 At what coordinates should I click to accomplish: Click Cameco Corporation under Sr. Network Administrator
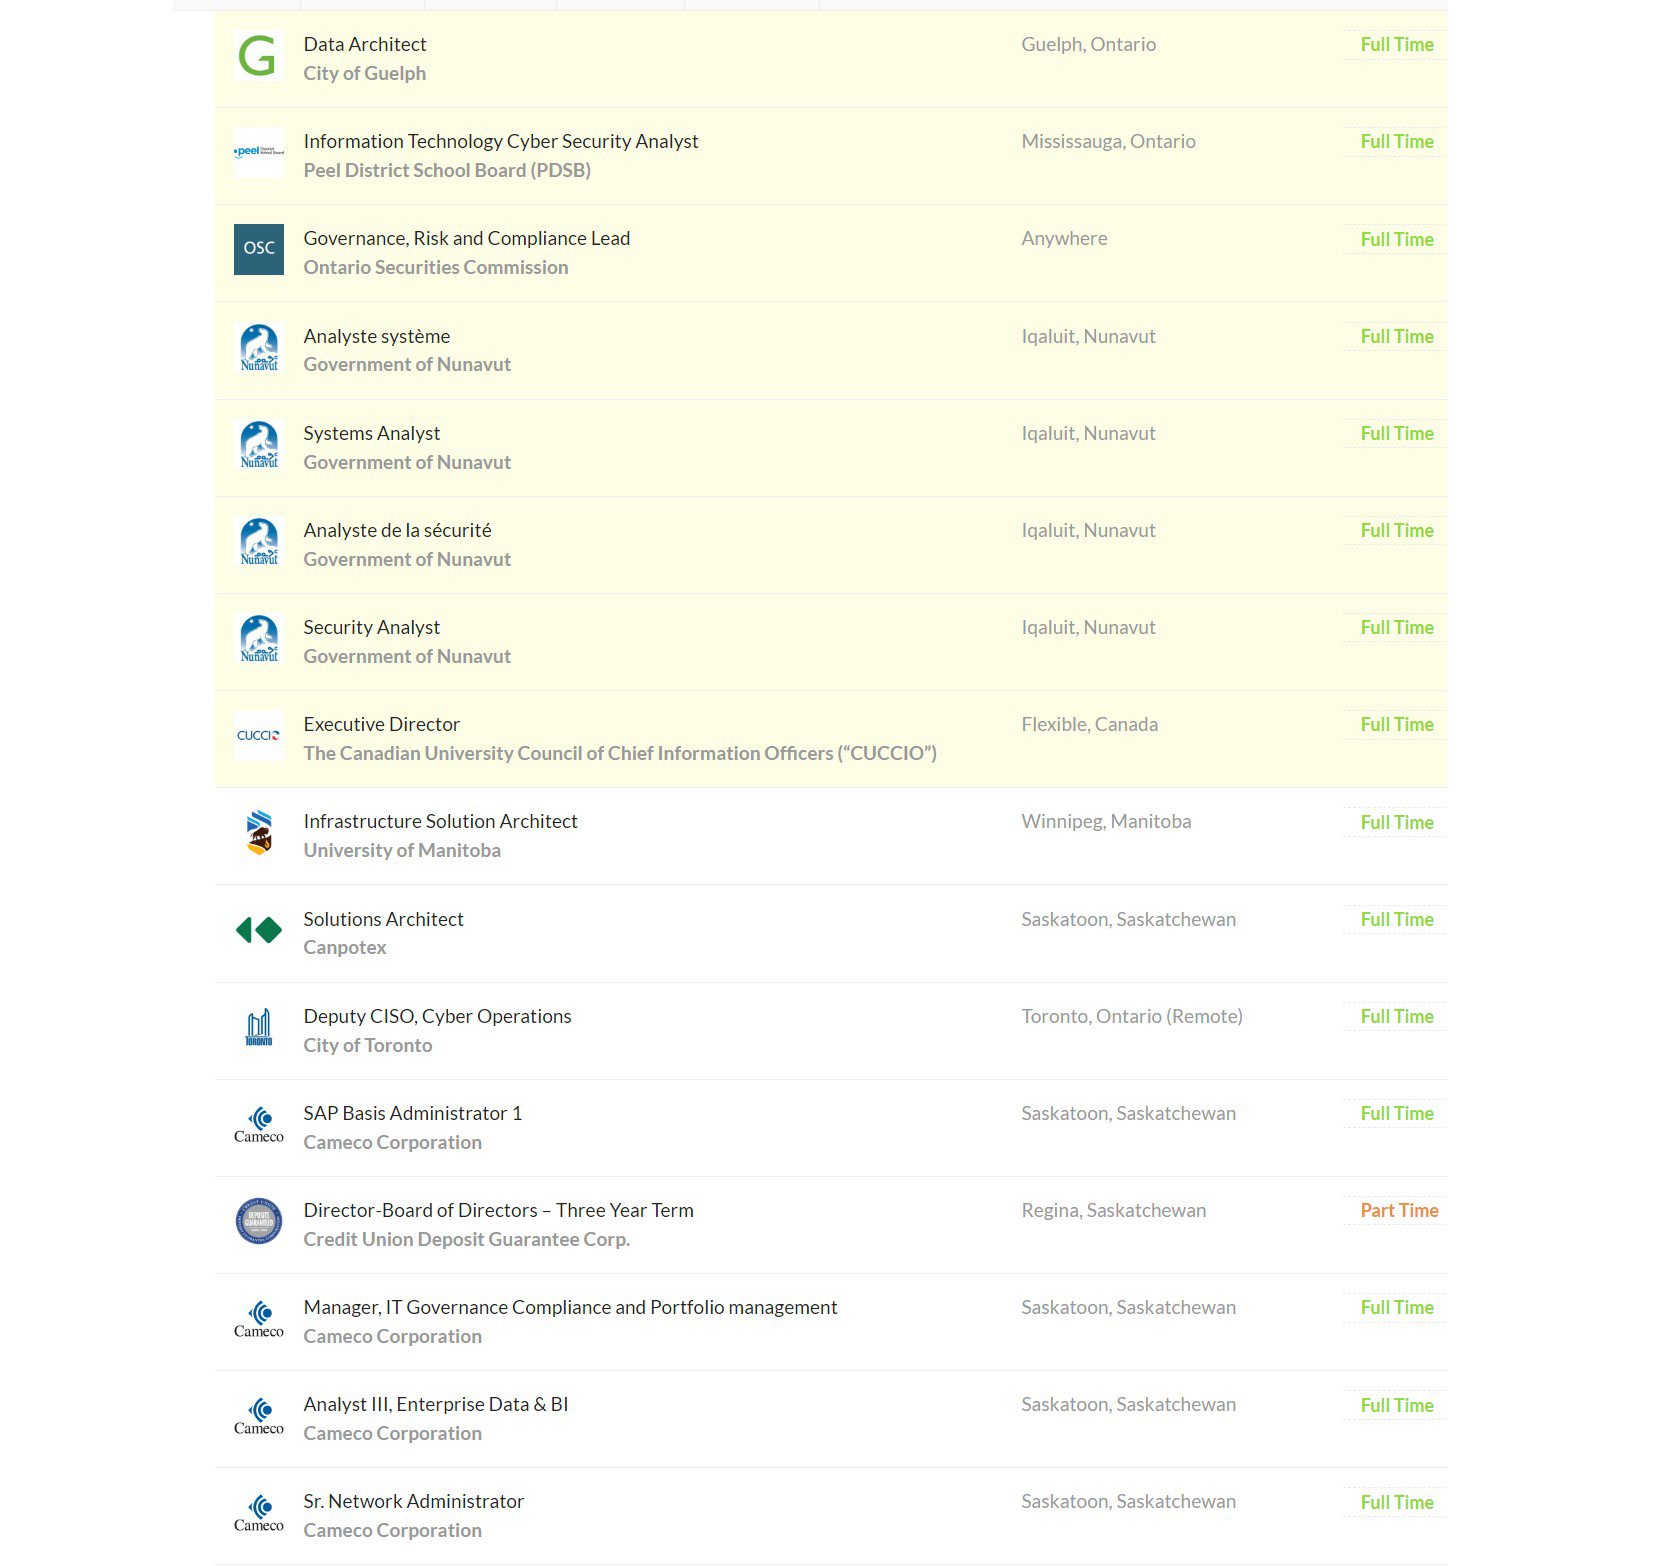tap(393, 1530)
